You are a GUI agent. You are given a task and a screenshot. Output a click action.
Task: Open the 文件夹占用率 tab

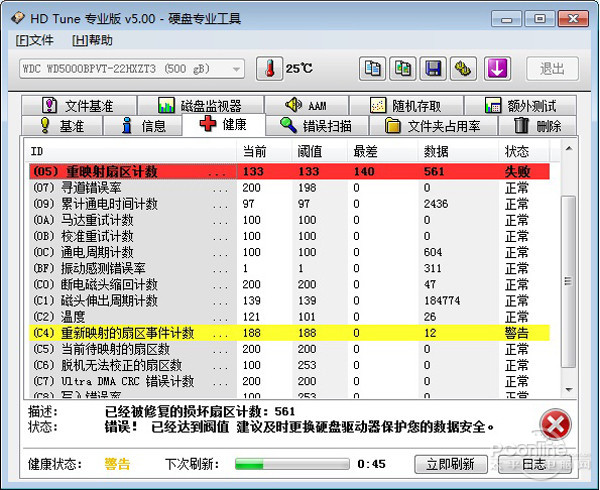[433, 126]
